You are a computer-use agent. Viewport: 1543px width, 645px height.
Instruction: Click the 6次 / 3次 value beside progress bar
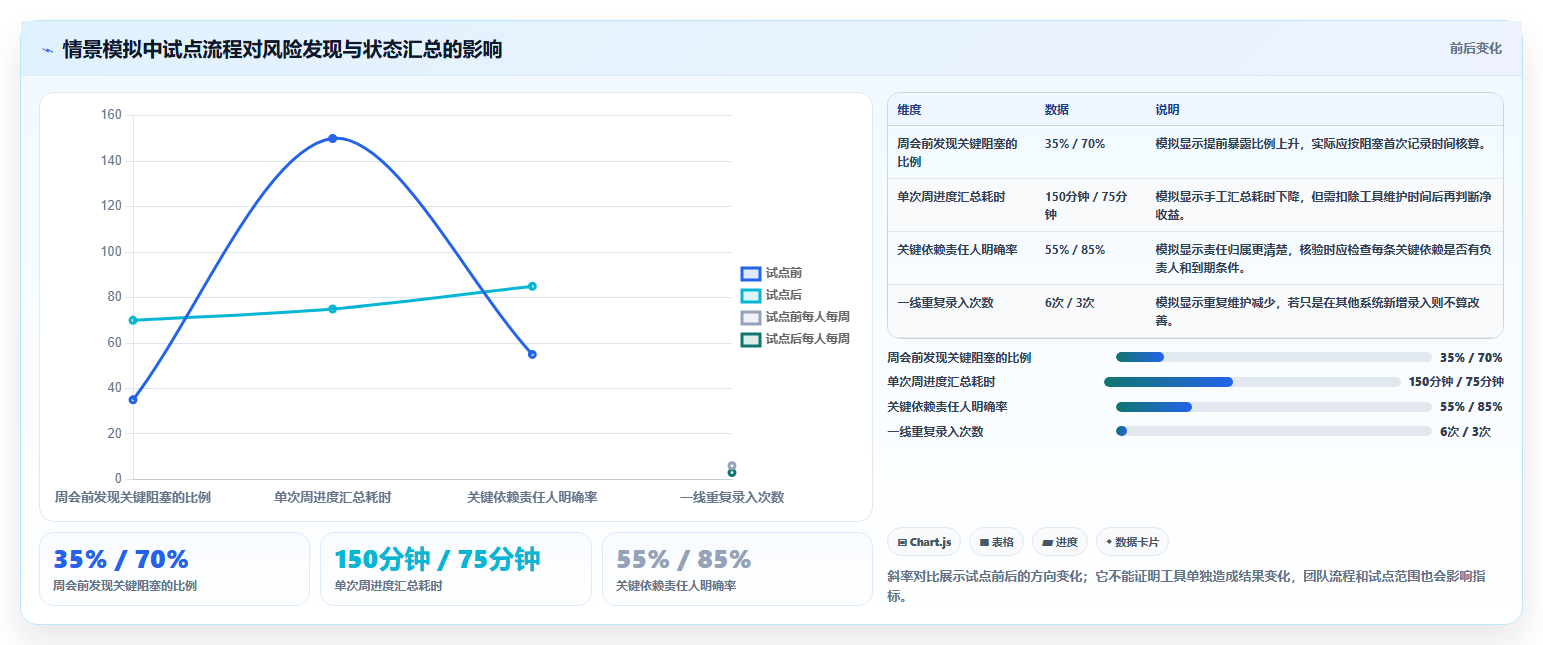[x=1465, y=432]
